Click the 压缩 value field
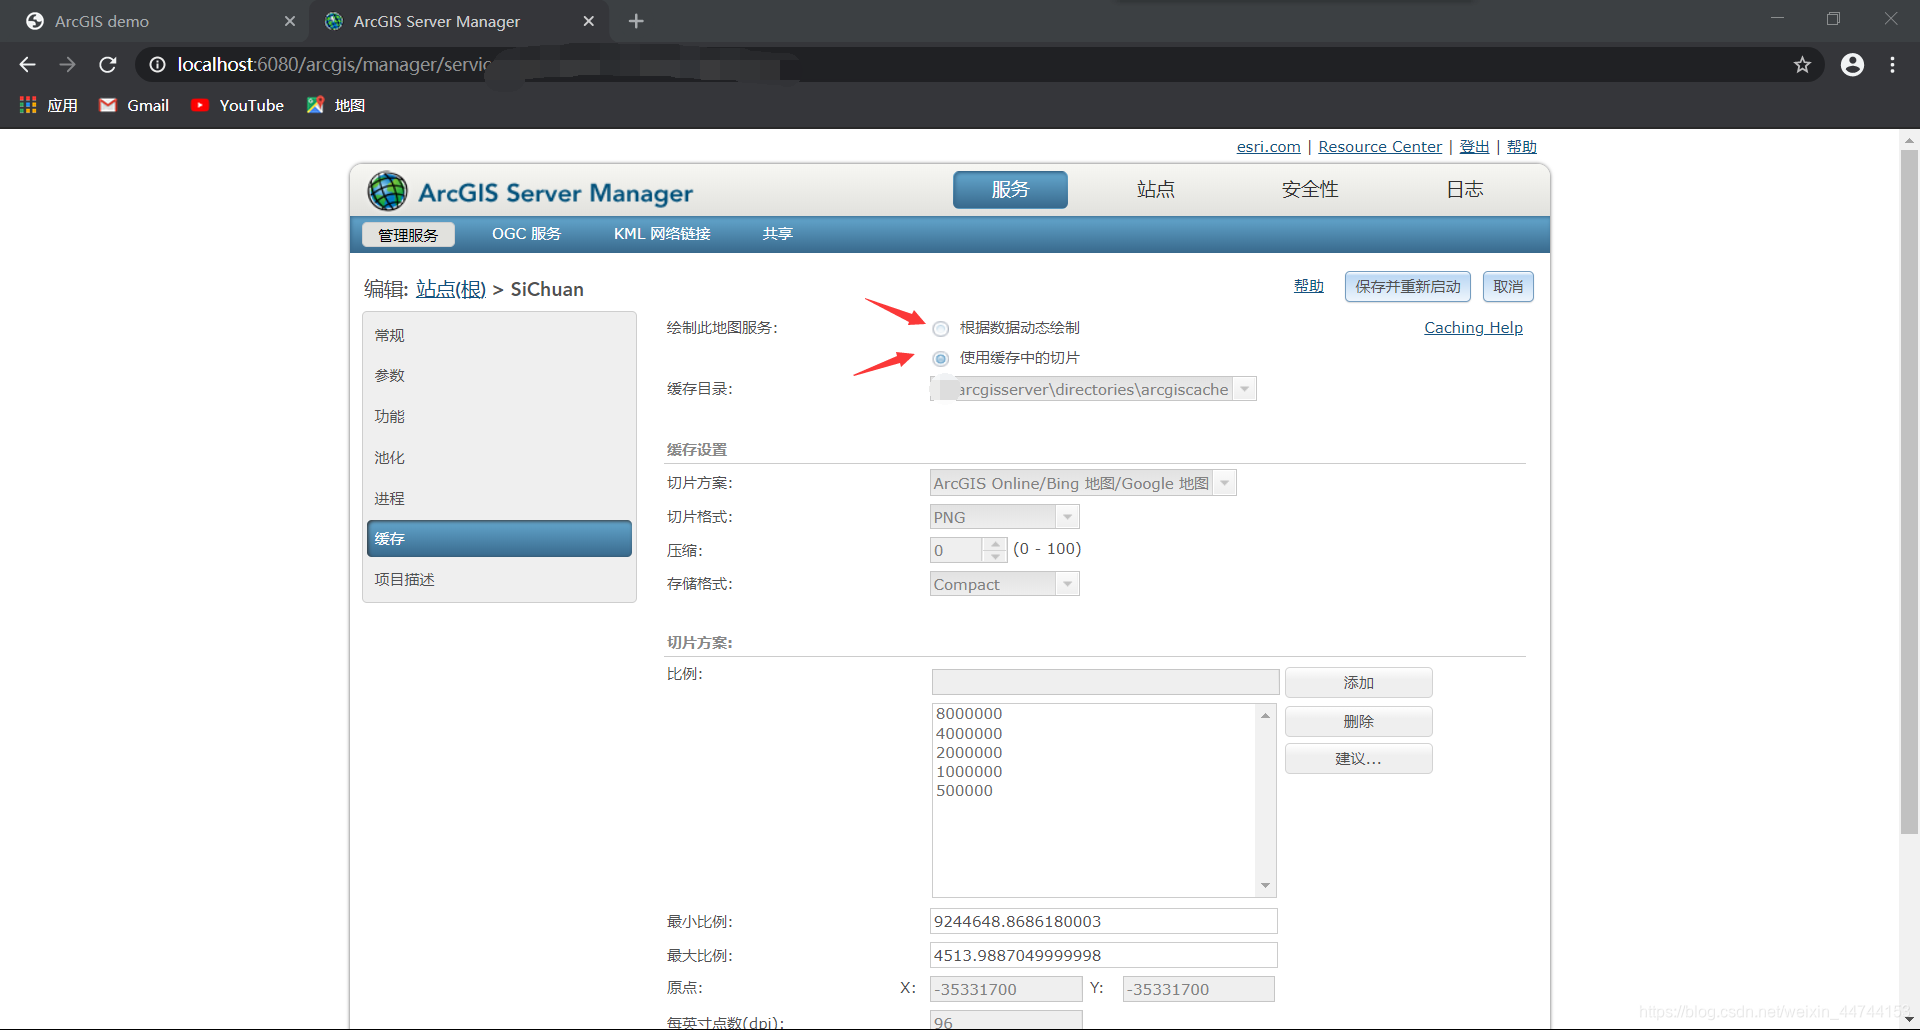This screenshot has width=1920, height=1030. 957,550
